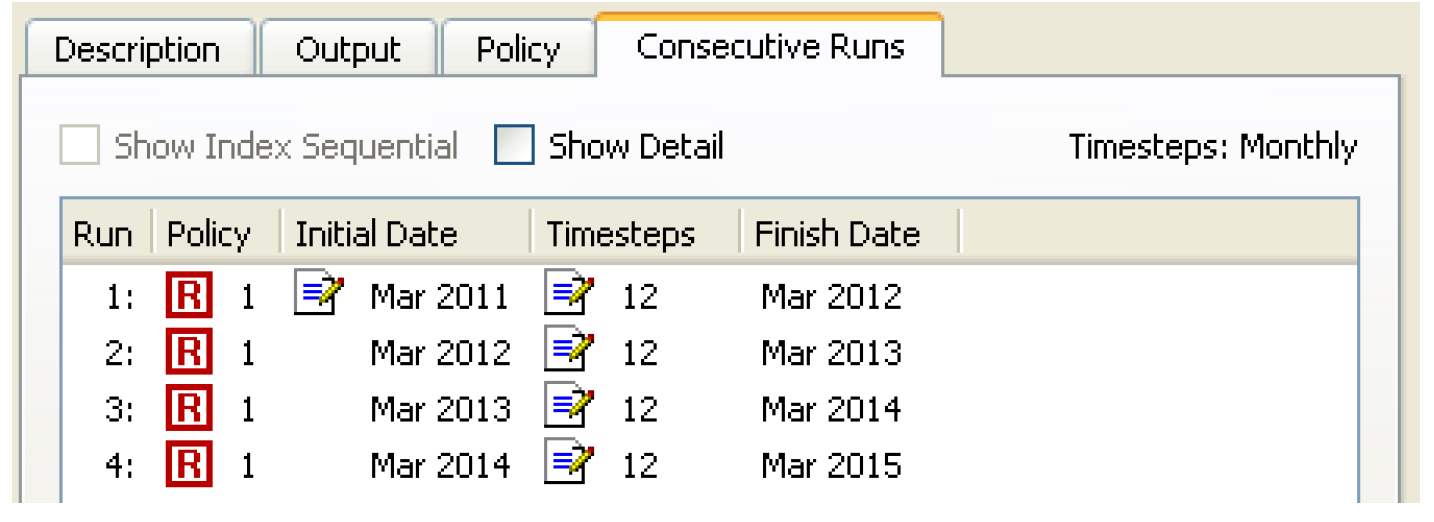1434x522 pixels.
Task: Select the Mar 2015 finish date cell
Action: (x=831, y=465)
